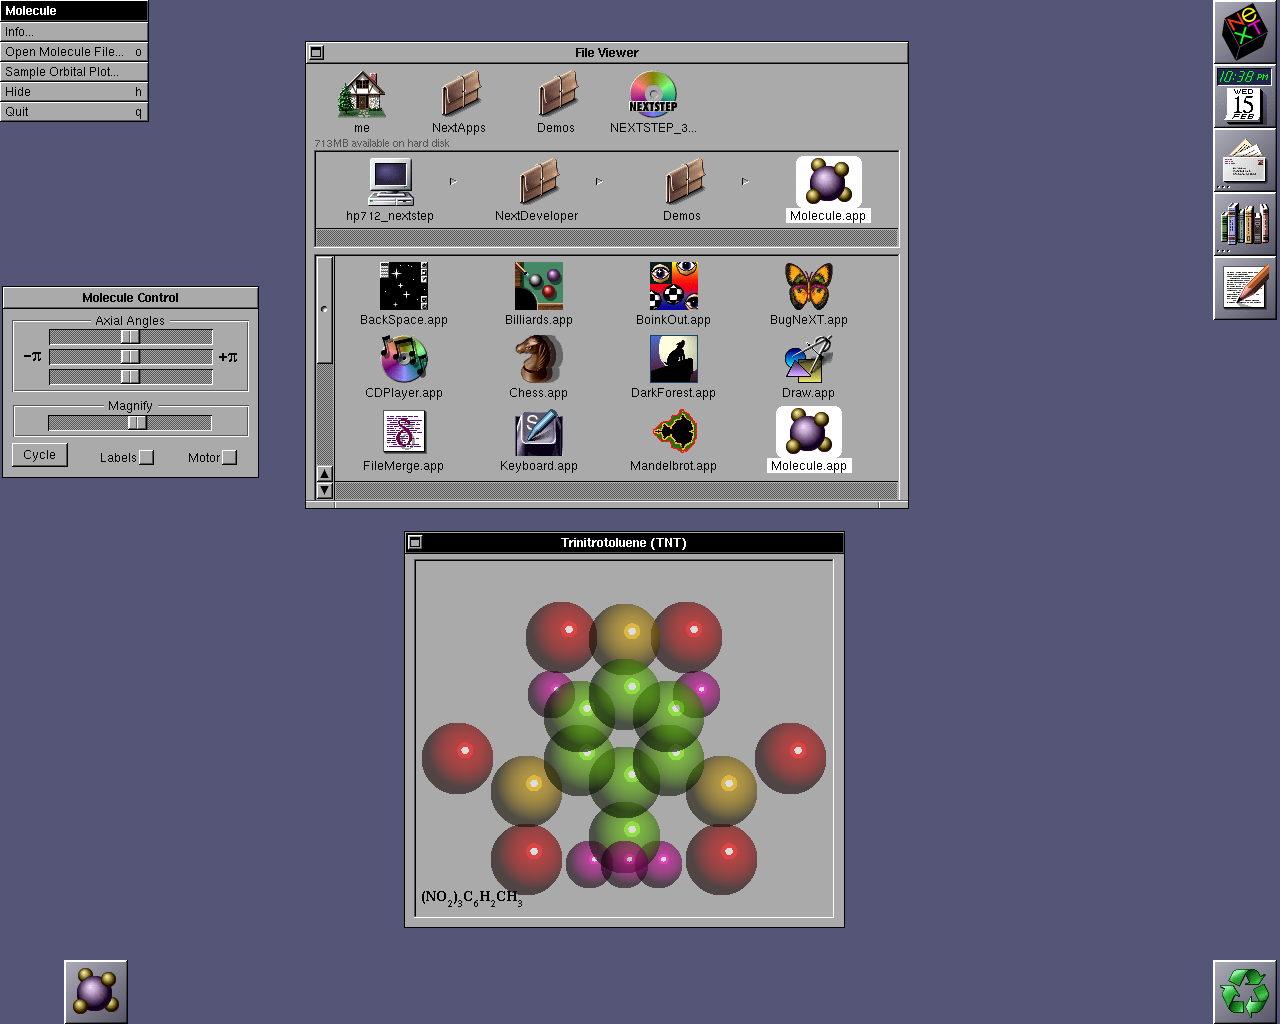Select the Draw.app icon

point(809,359)
